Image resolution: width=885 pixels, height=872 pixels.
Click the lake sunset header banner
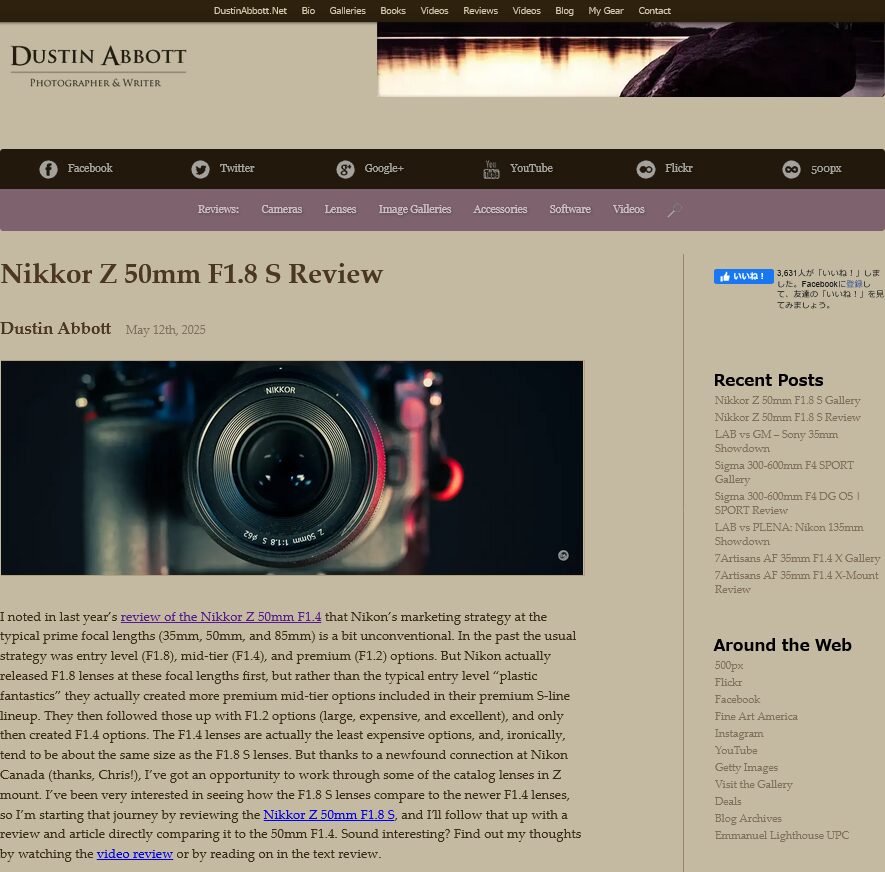pyautogui.click(x=631, y=59)
